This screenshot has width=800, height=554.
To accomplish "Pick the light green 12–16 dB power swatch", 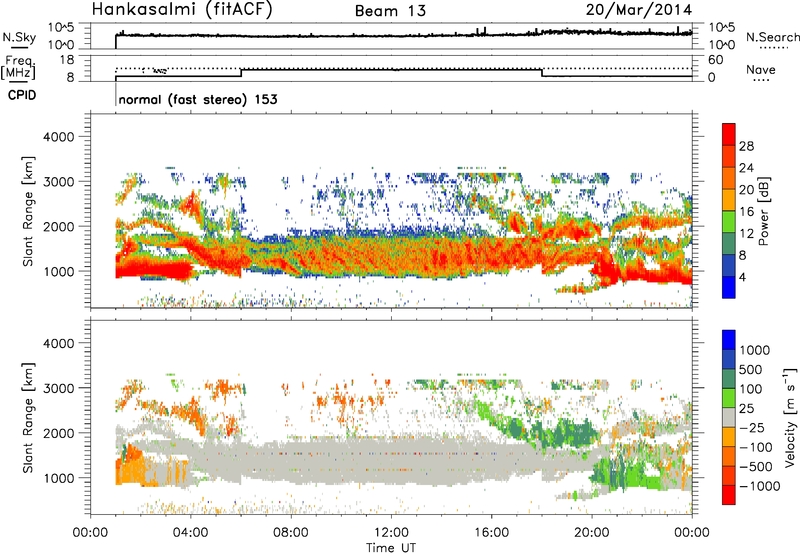I will pos(729,222).
